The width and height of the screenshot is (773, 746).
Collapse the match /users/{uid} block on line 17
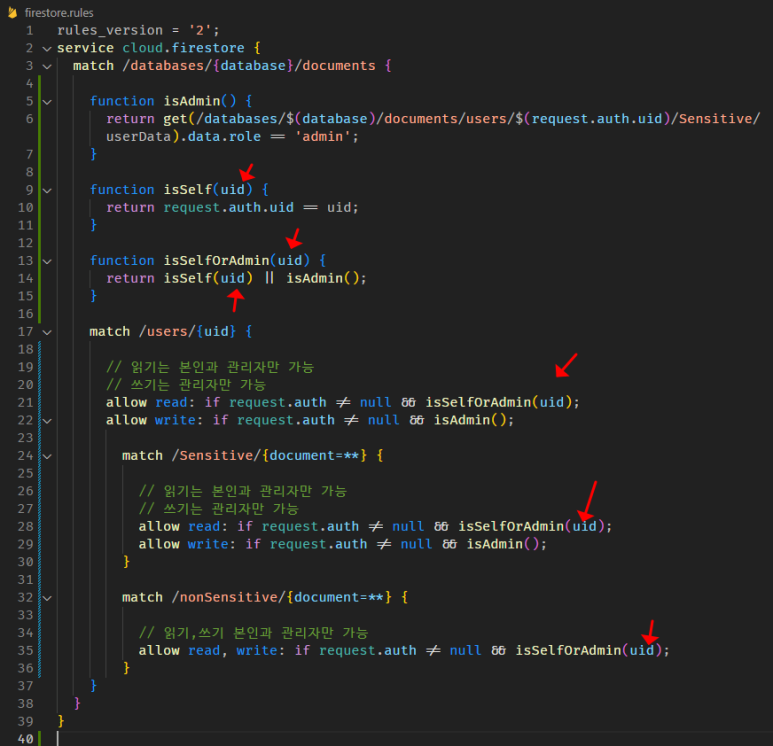[x=47, y=332]
